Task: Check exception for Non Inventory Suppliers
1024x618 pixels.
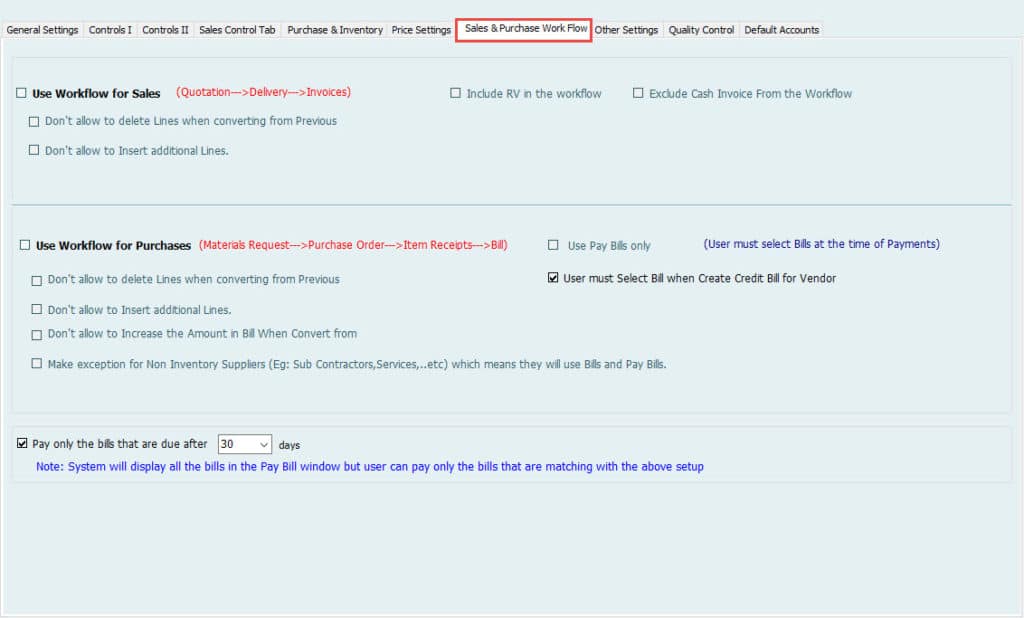Action: [x=37, y=364]
